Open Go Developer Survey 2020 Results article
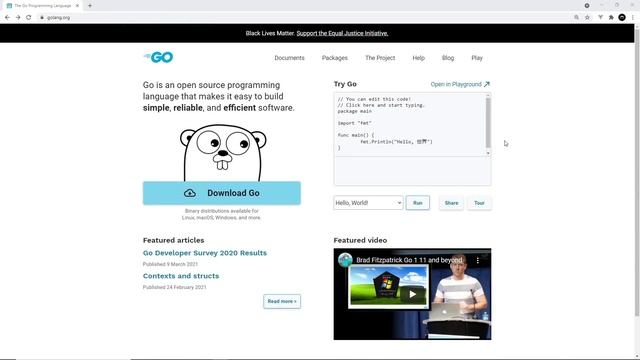This screenshot has height=360, width=640. click(205, 253)
